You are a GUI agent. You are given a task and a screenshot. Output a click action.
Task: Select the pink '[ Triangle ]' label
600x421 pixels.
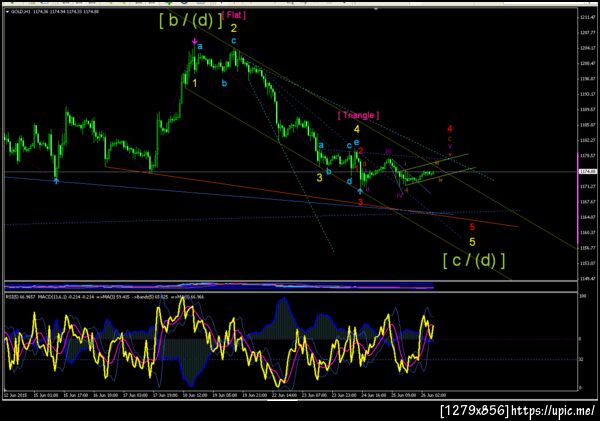coord(358,115)
